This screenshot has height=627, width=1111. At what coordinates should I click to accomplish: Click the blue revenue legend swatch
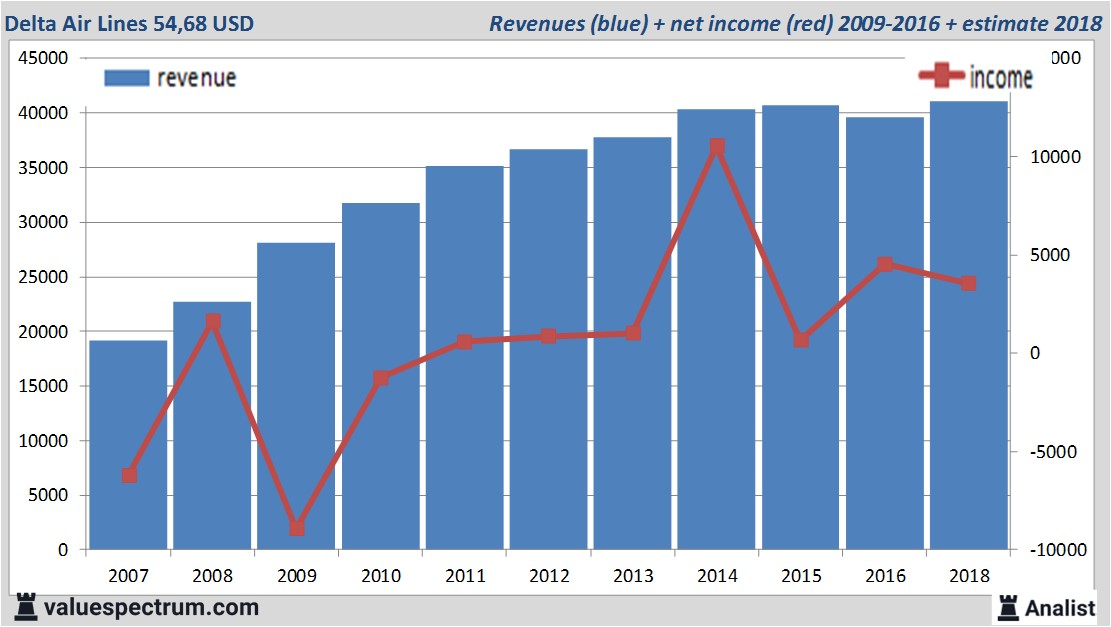point(127,78)
